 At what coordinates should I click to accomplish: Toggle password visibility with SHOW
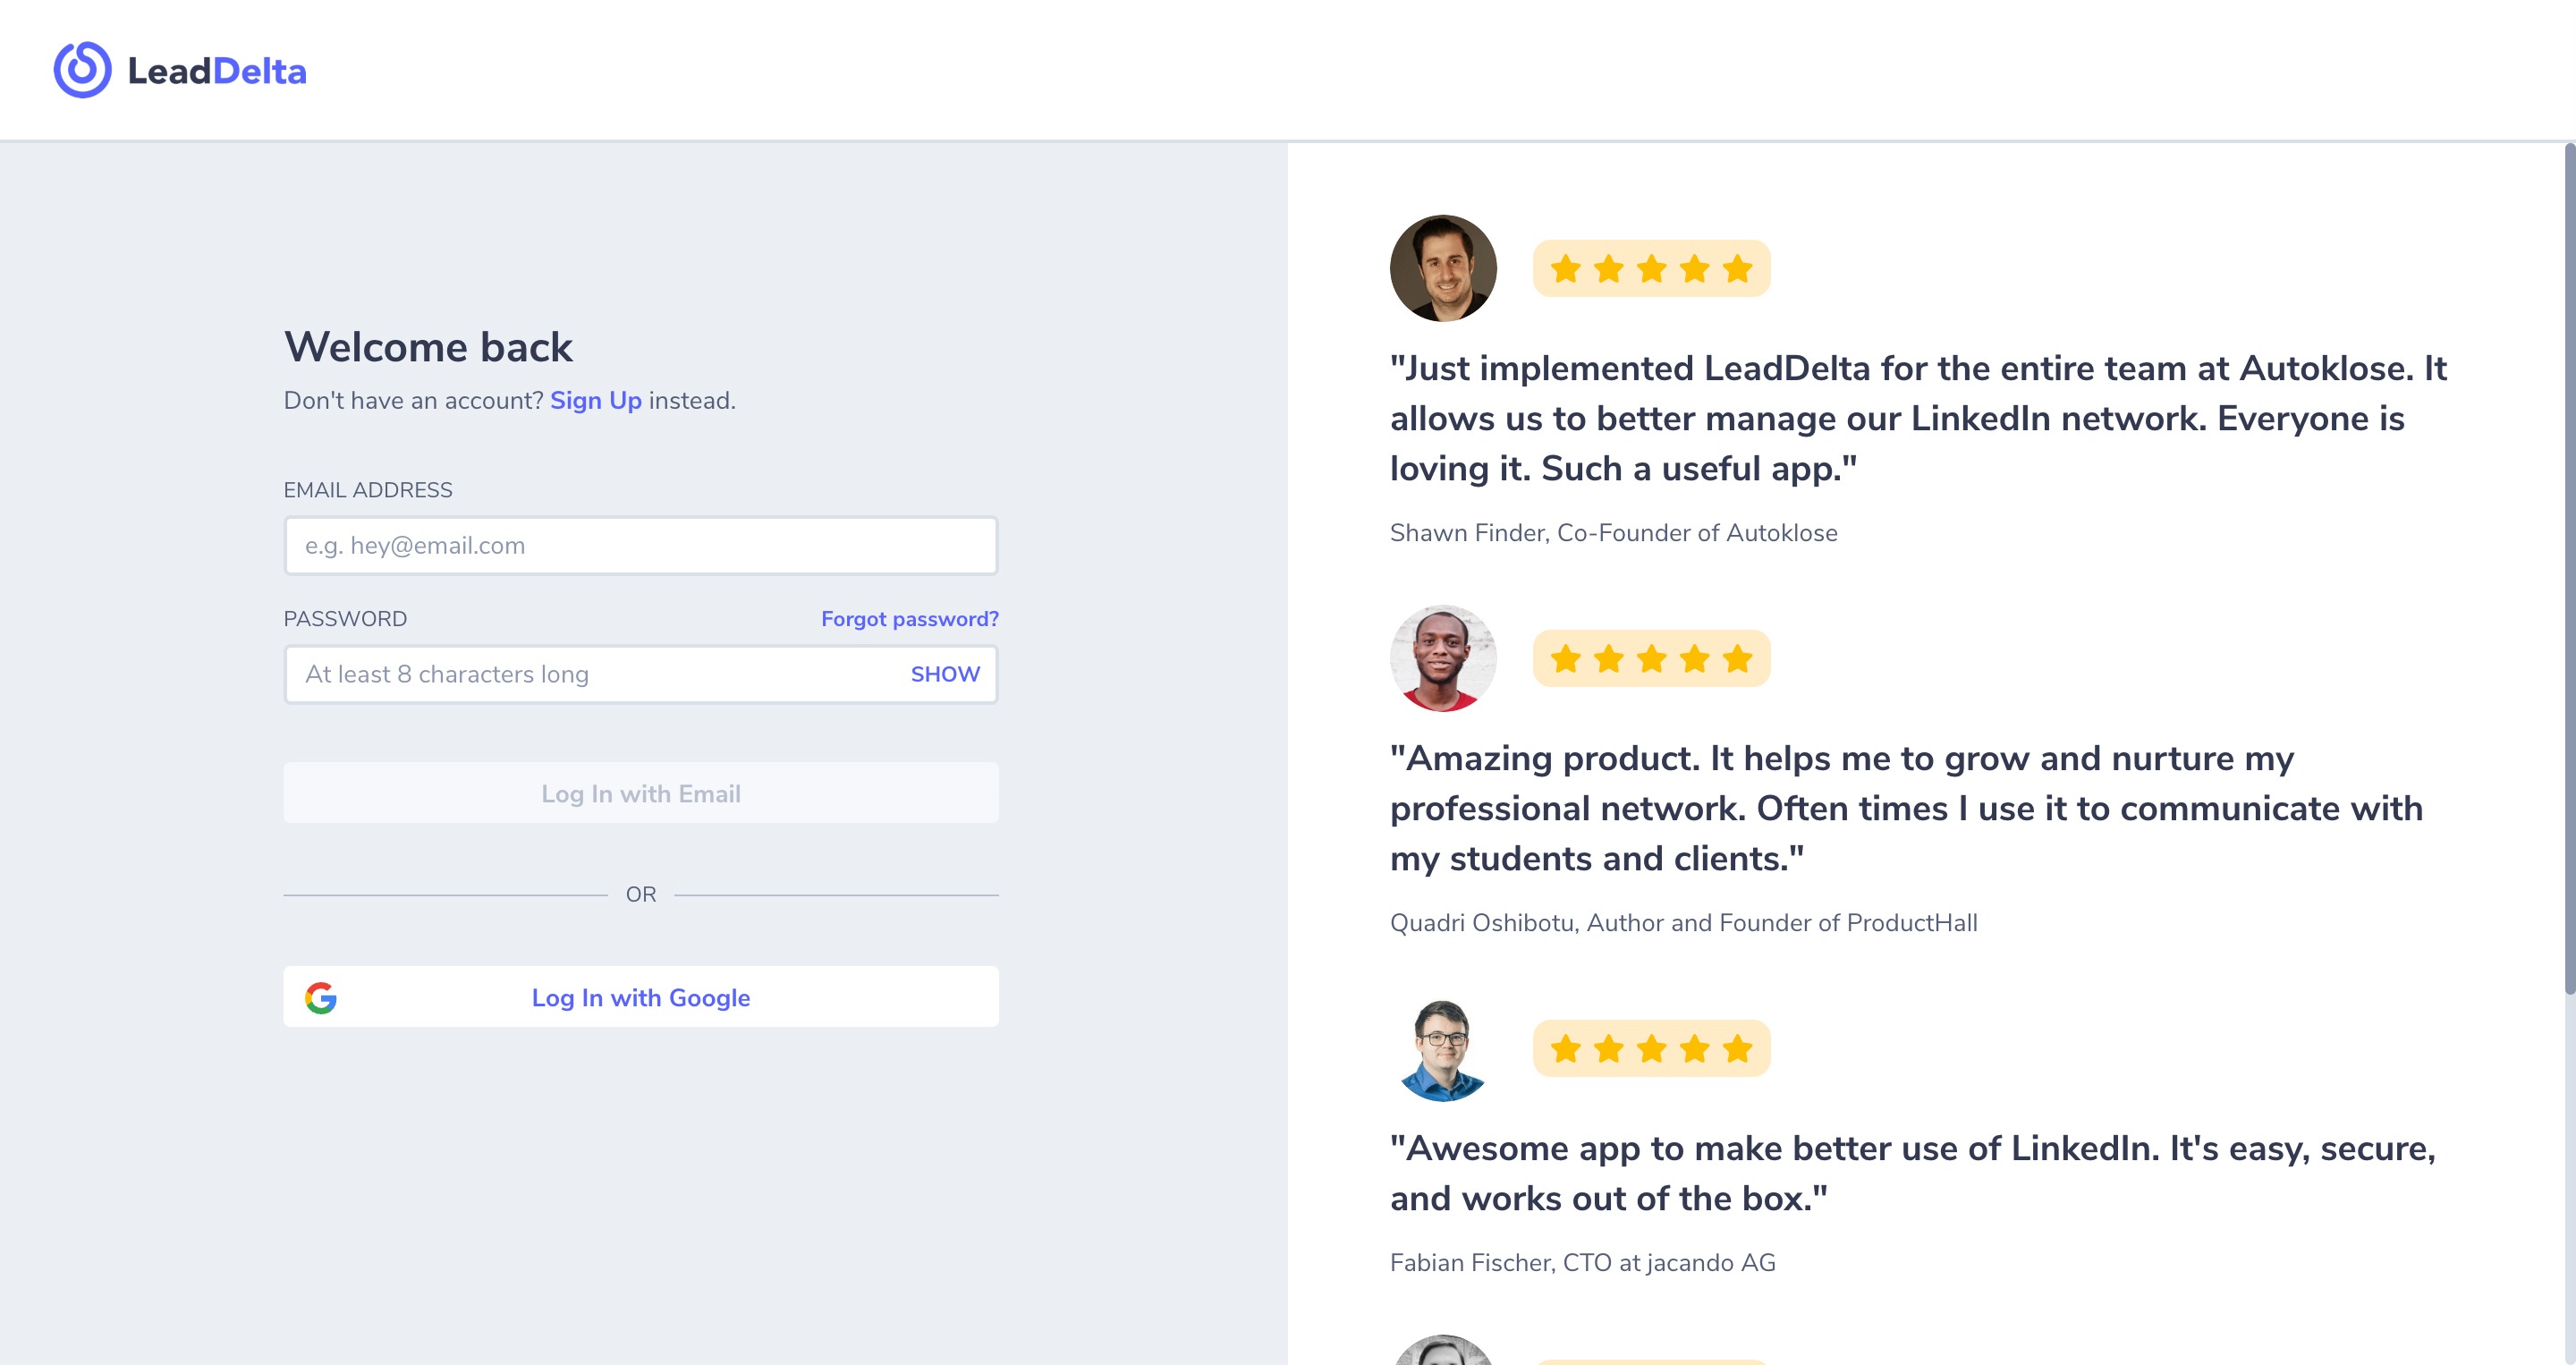945,674
